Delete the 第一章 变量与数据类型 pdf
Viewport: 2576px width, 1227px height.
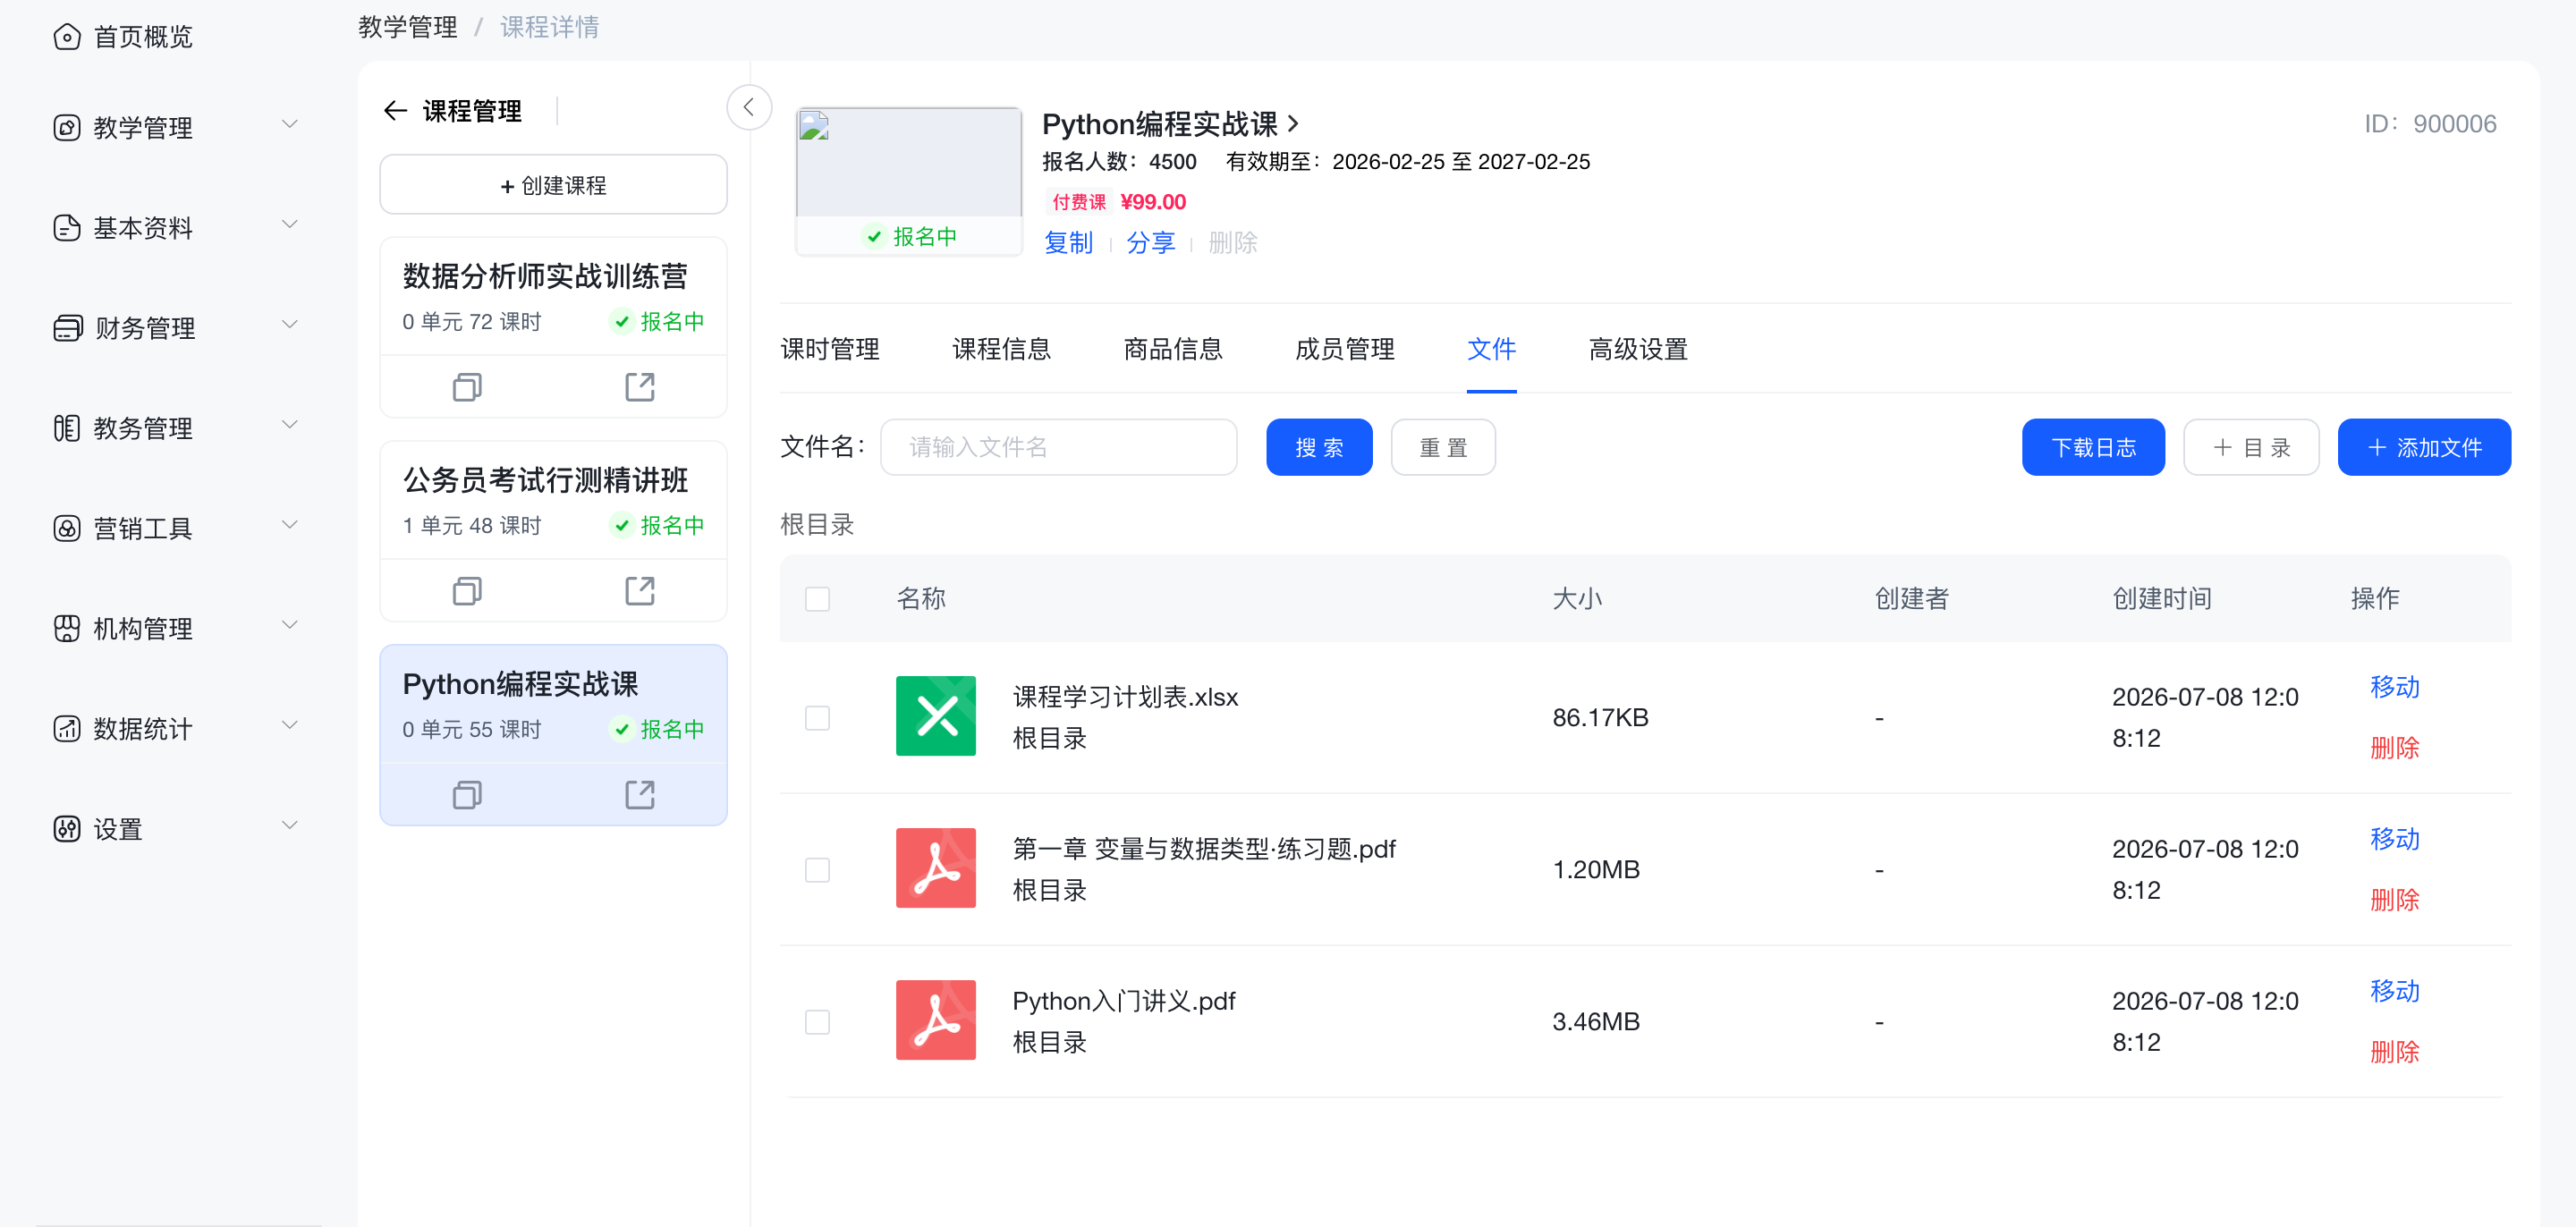(x=2394, y=900)
